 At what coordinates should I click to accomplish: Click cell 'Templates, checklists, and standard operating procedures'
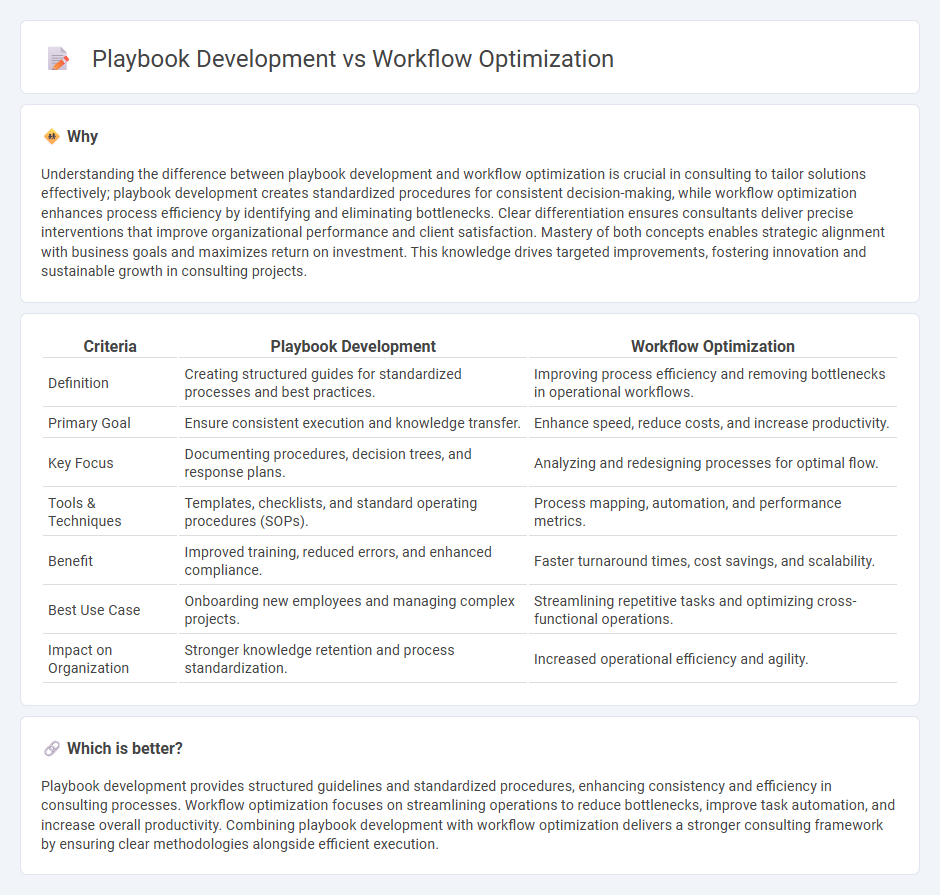(x=353, y=512)
